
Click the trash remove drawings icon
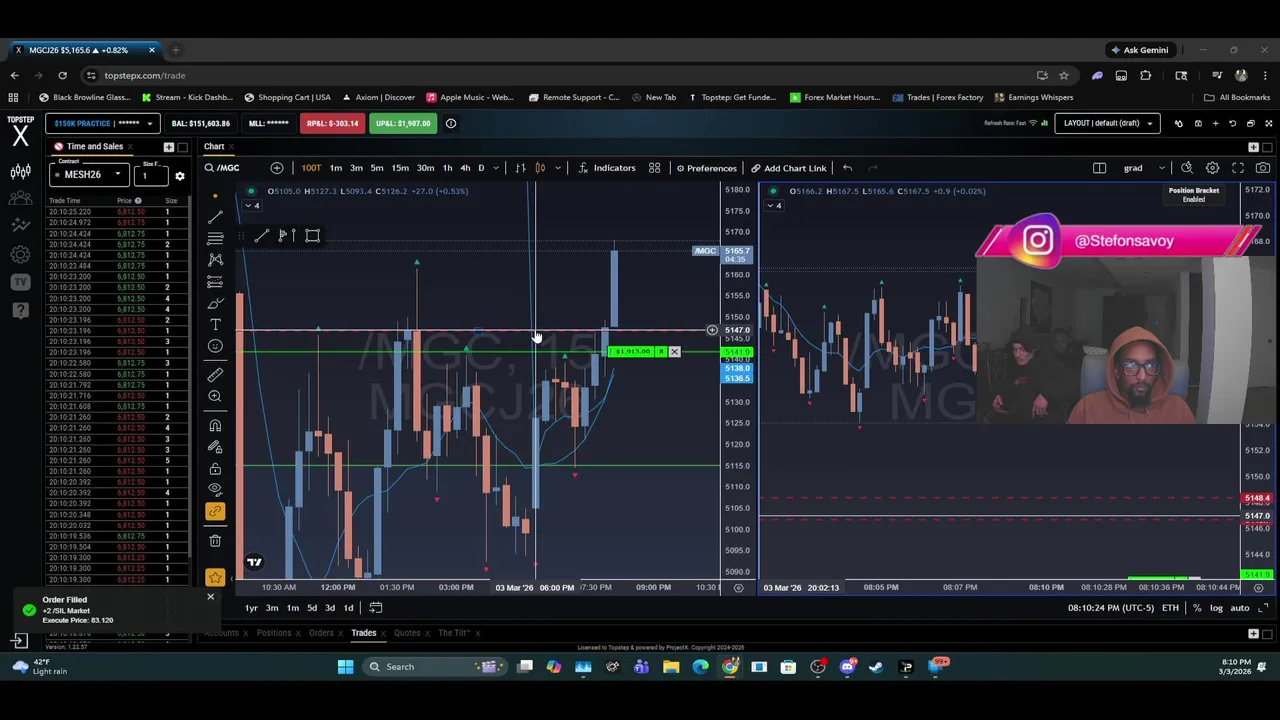pos(215,541)
